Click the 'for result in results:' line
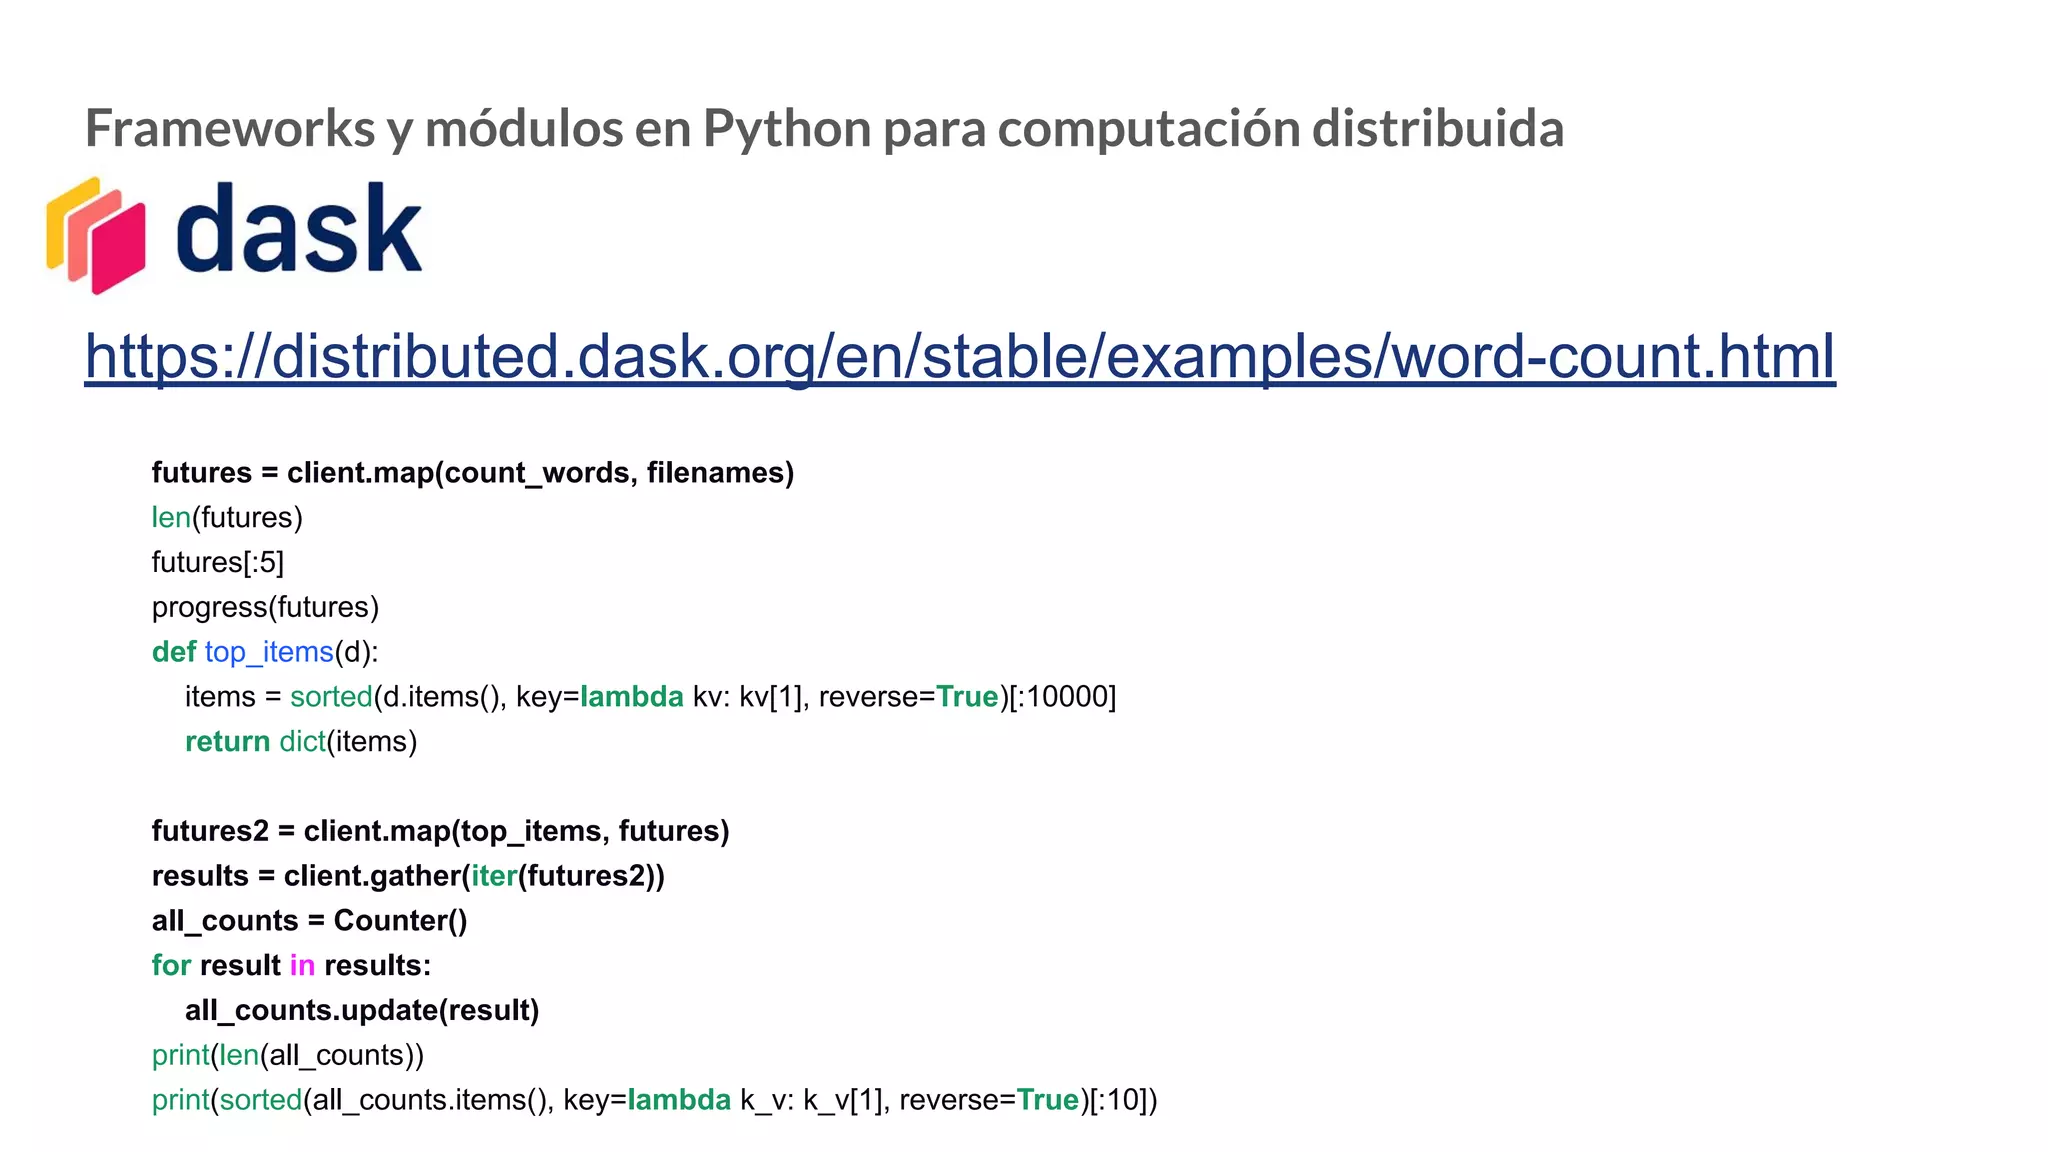Image resolution: width=2048 pixels, height=1152 pixels. tap(291, 965)
